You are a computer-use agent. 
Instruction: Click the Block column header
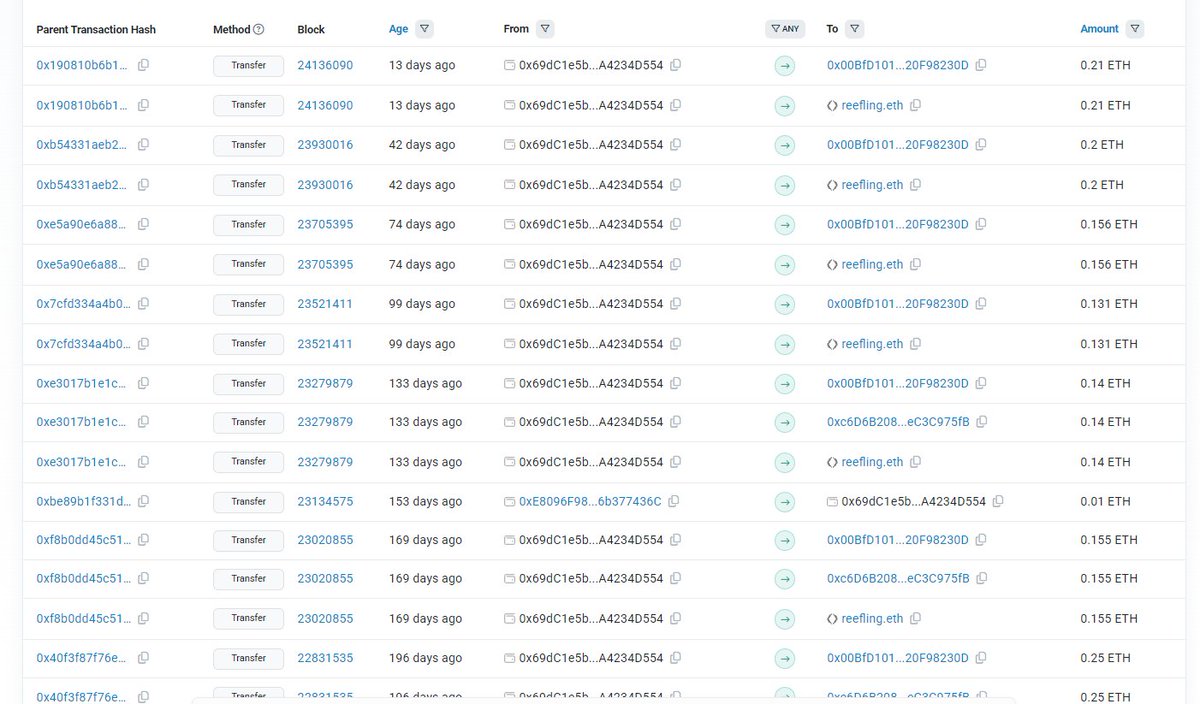[311, 29]
